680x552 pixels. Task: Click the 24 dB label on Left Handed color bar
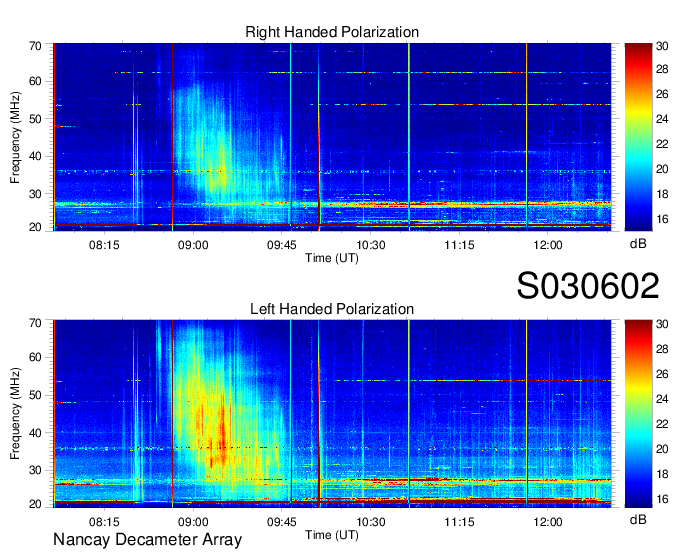662,399
